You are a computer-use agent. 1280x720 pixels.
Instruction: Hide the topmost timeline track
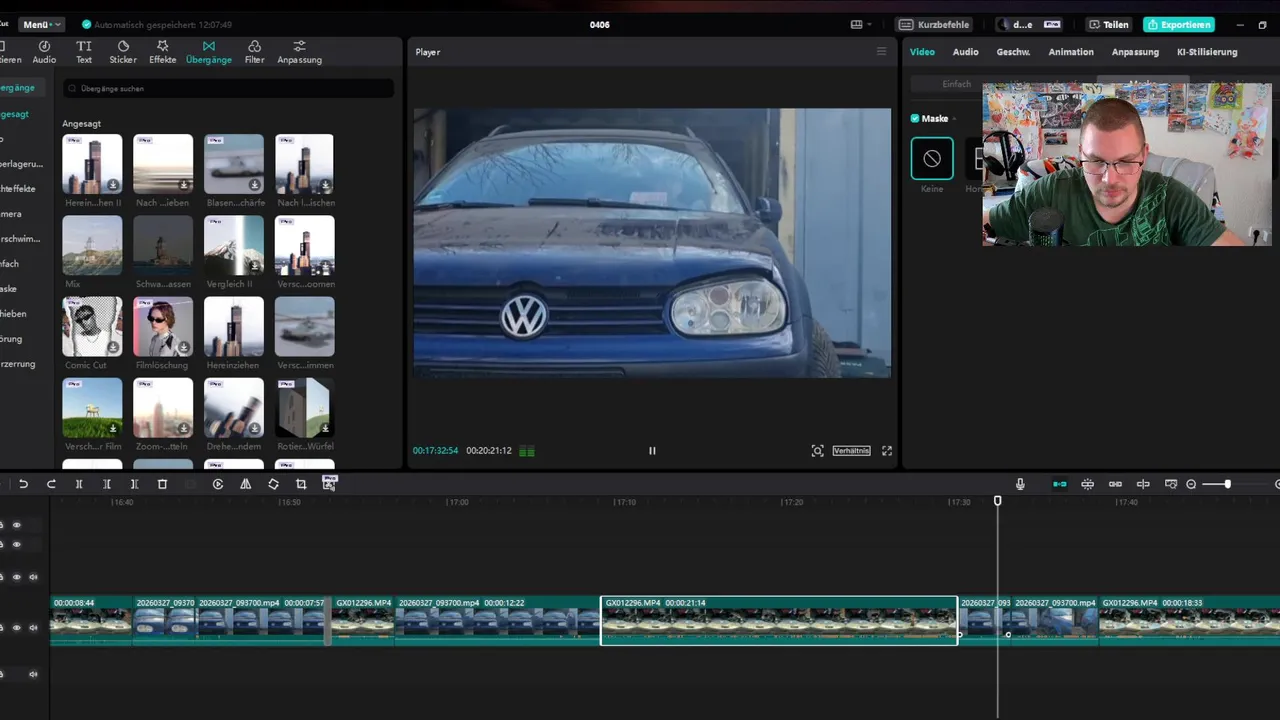[x=16, y=525]
